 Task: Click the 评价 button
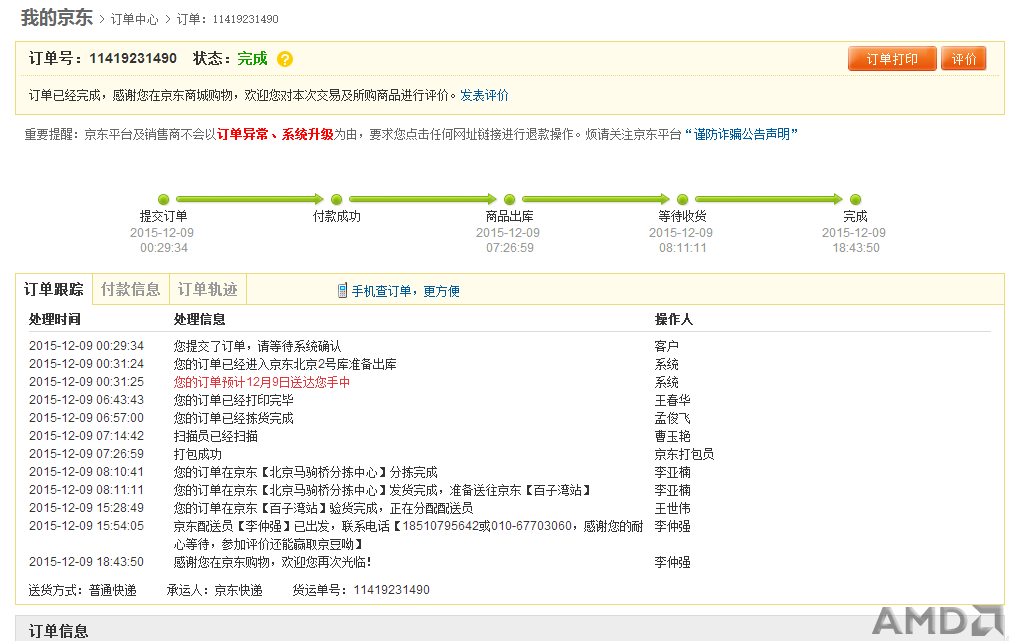point(963,59)
